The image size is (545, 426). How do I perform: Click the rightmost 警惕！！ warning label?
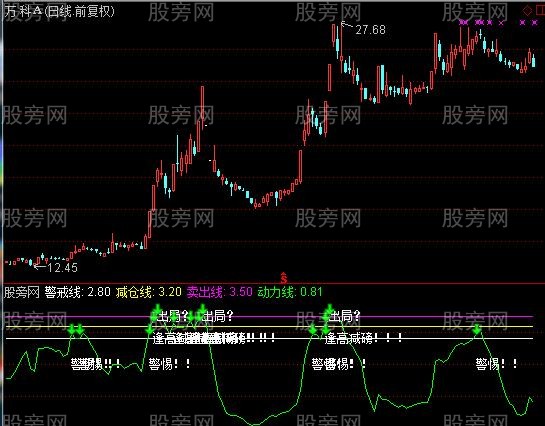pyautogui.click(x=496, y=364)
